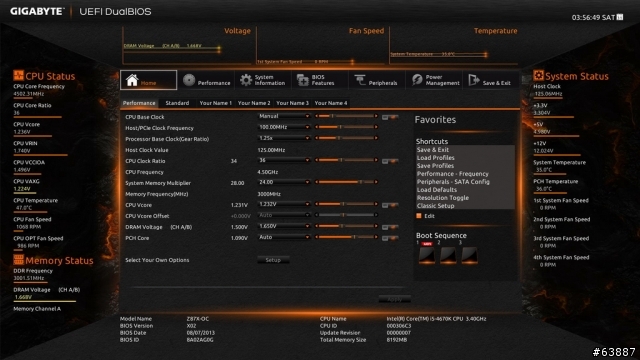Open the CPU Vcore Offset Auto dropdown

pos(284,215)
